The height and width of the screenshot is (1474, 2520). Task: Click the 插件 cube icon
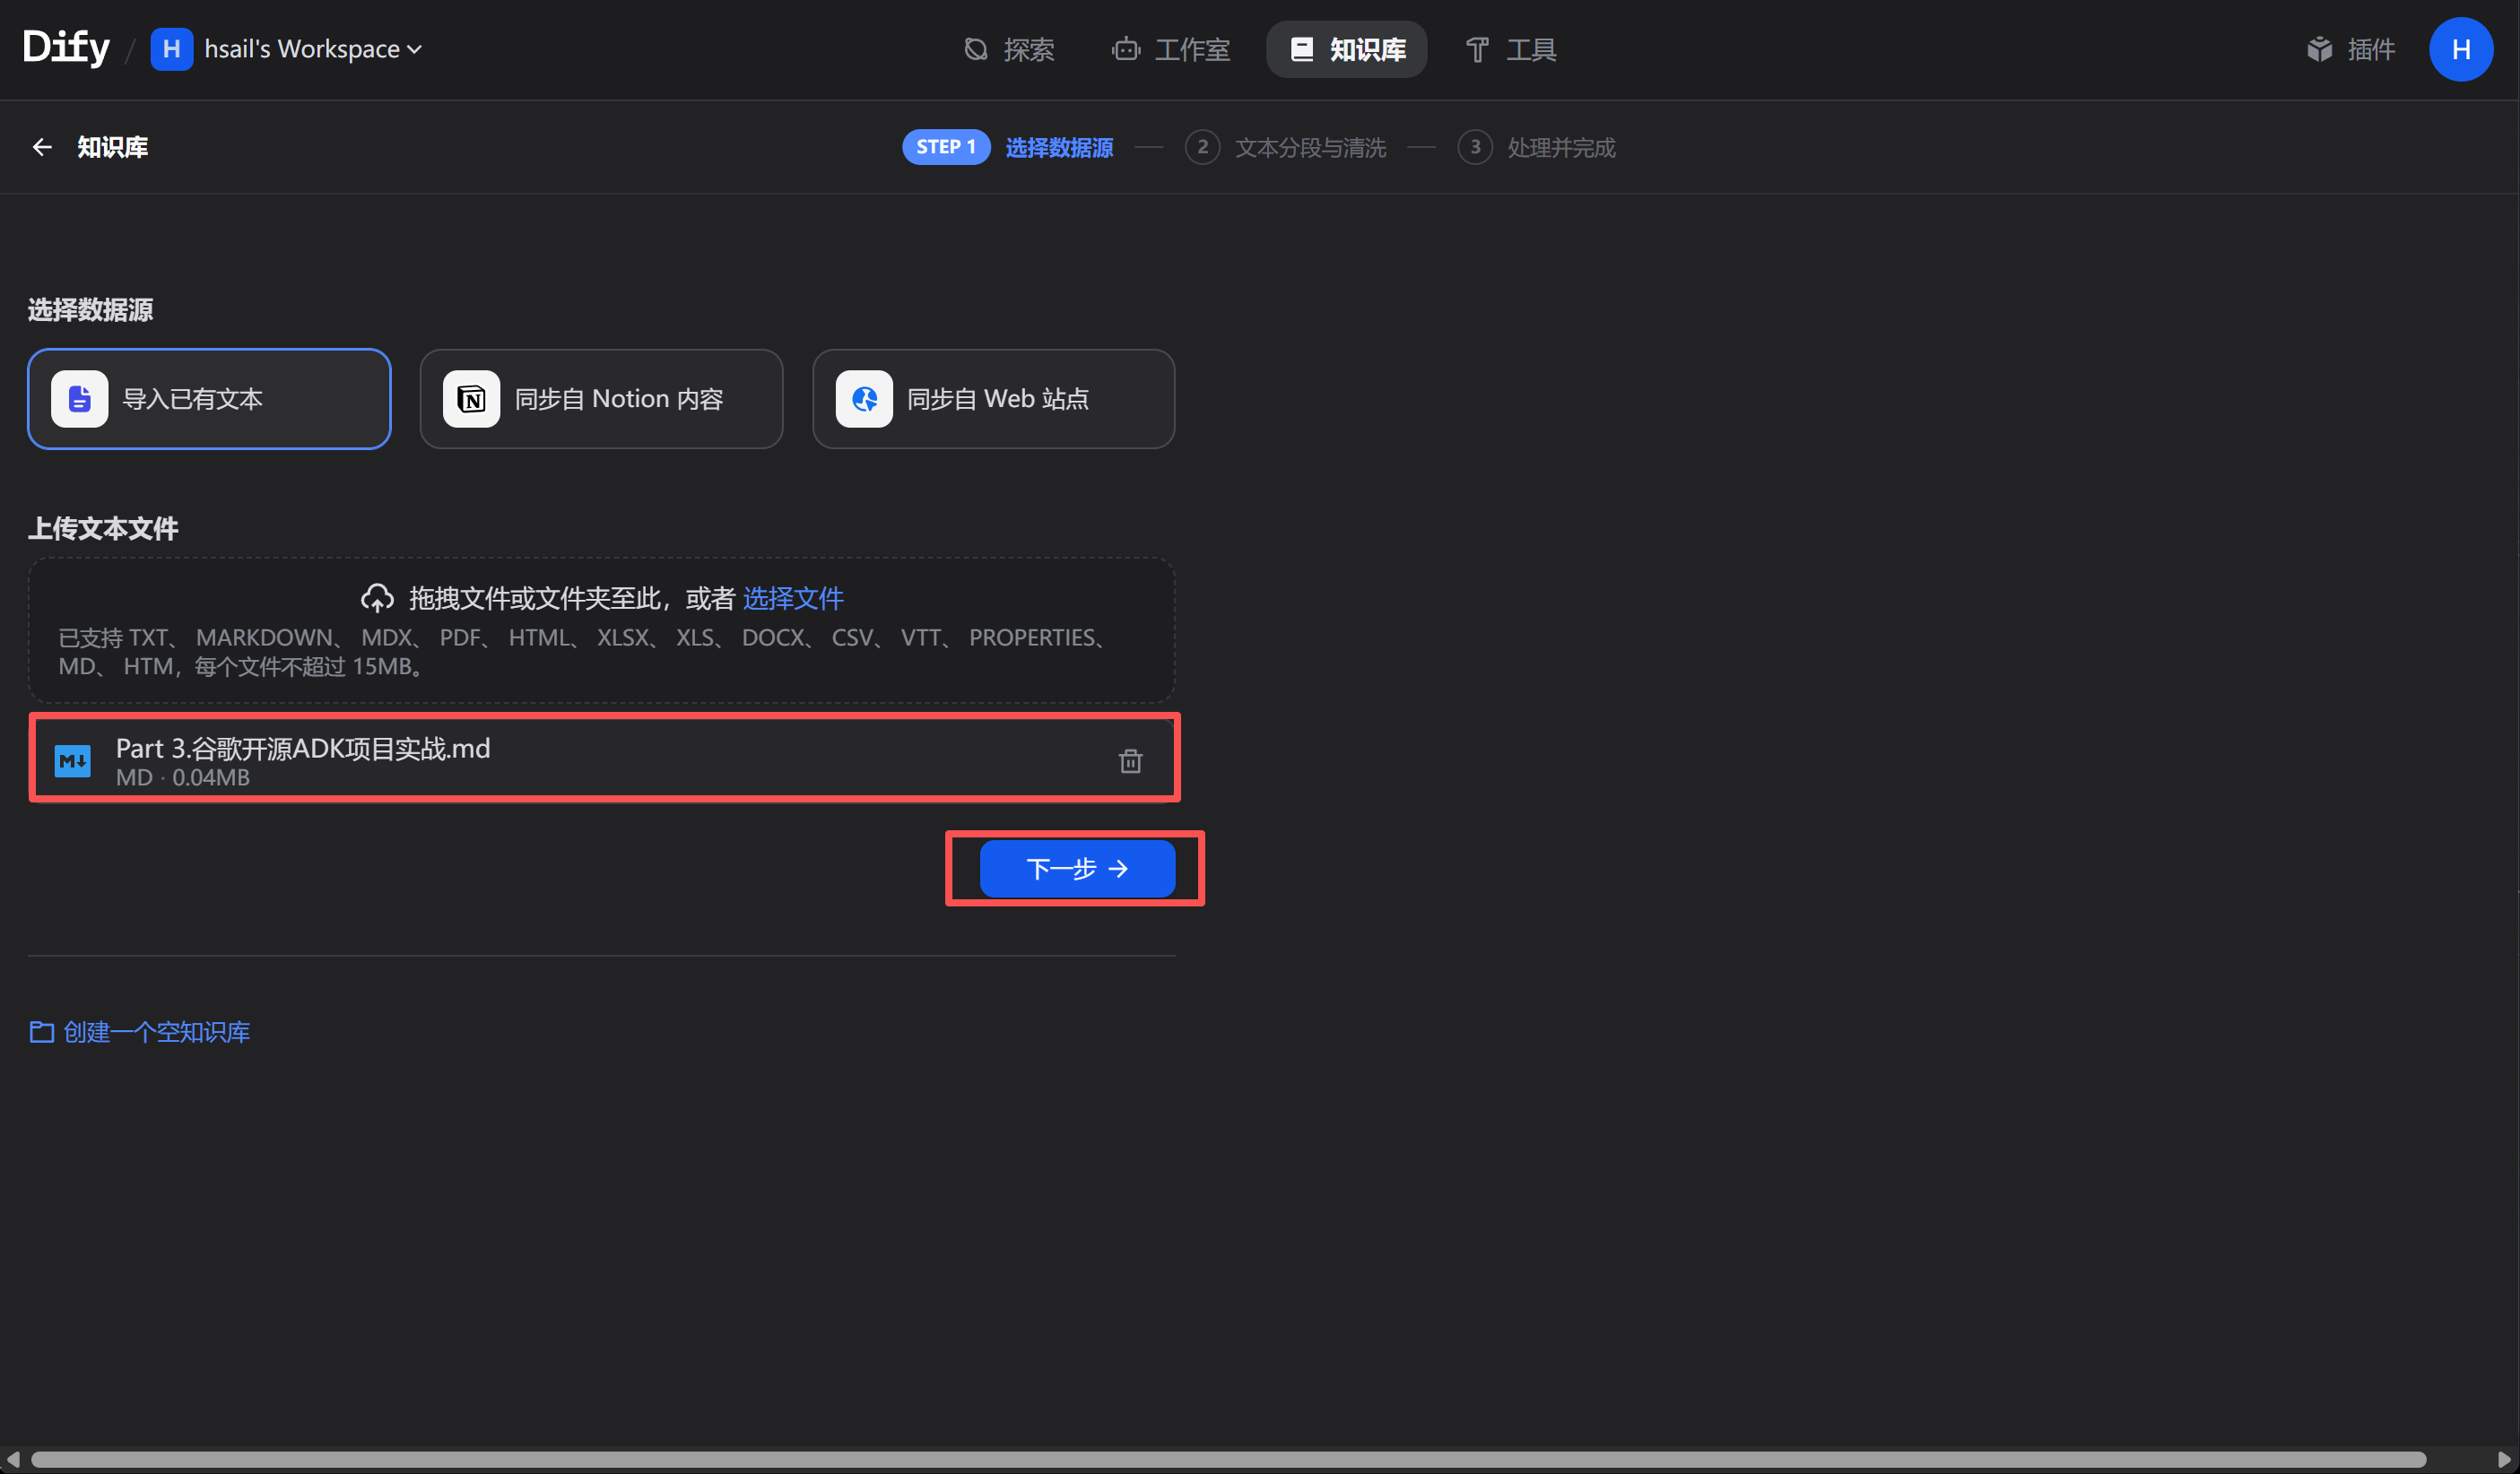coord(2319,49)
